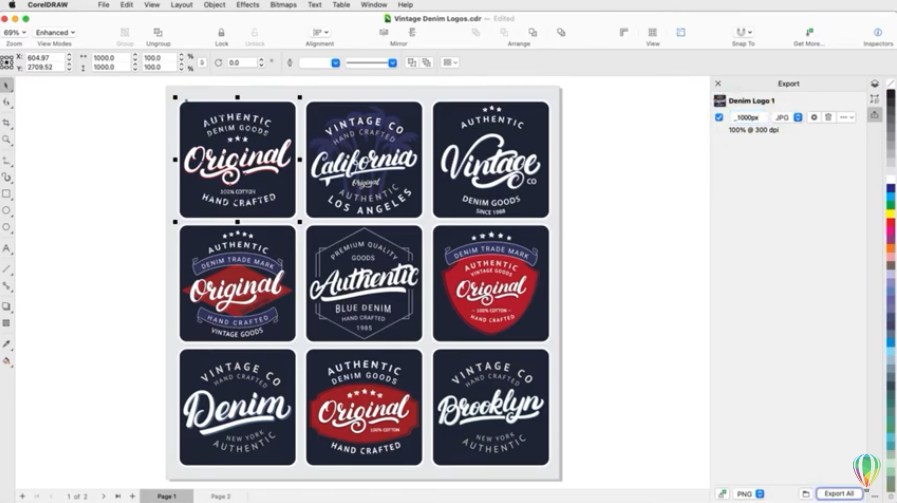
Task: Open the outline width dropdown
Action: [319, 63]
